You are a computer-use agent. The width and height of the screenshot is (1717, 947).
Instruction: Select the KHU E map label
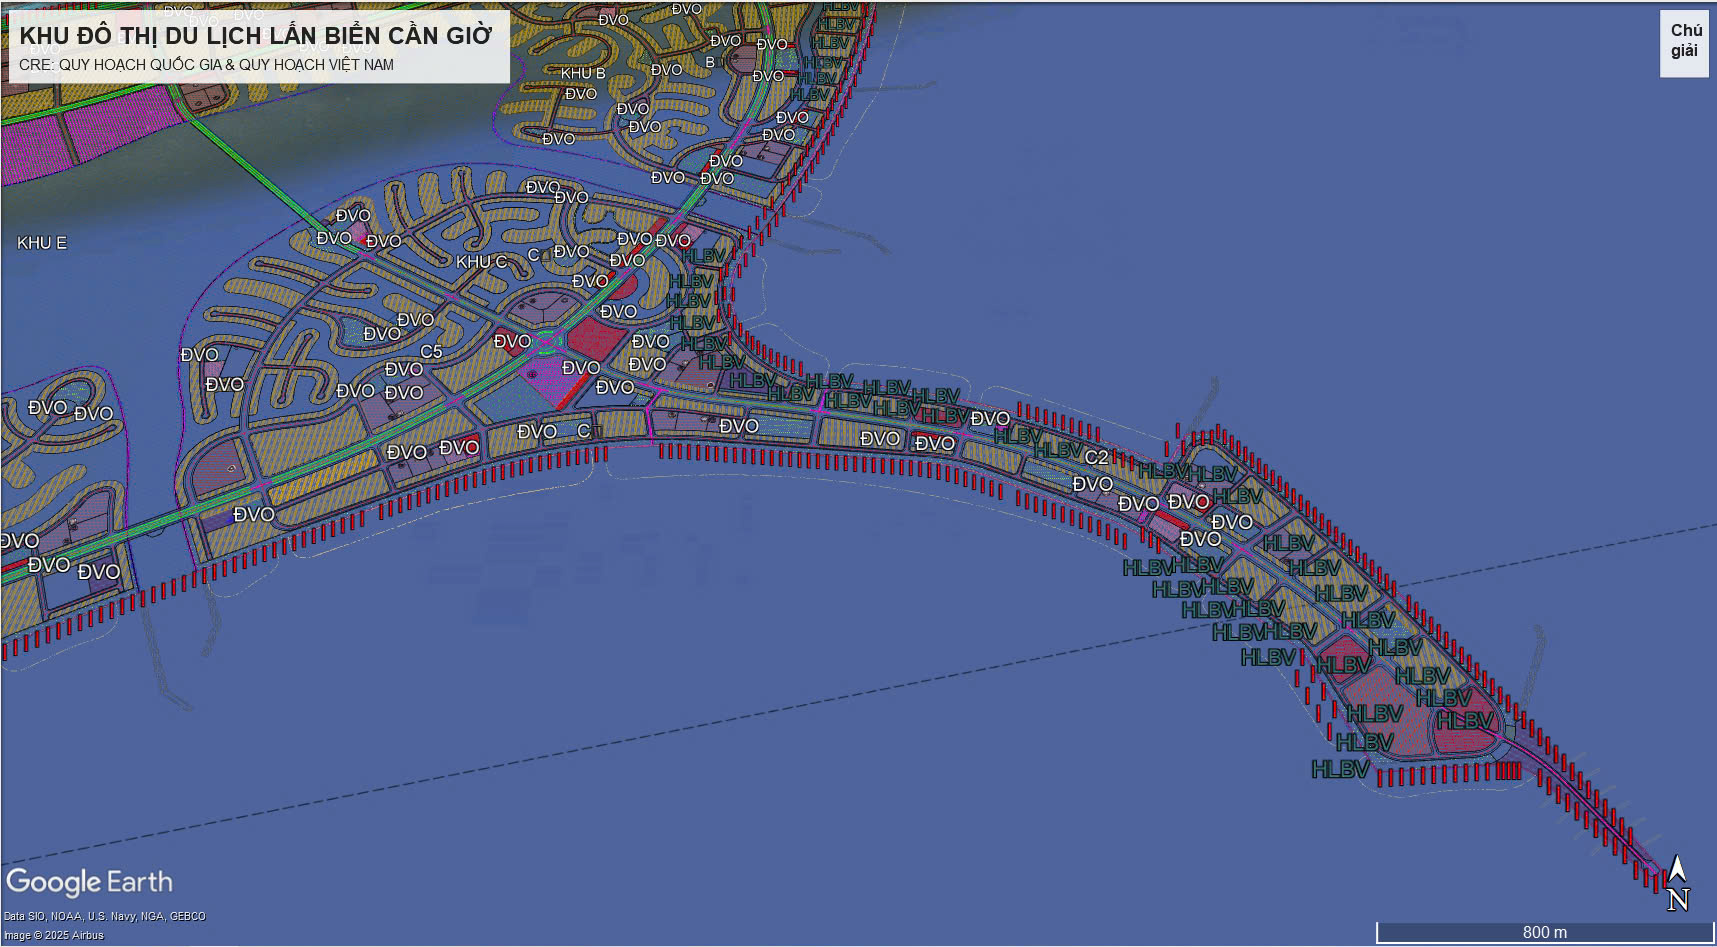coord(42,243)
